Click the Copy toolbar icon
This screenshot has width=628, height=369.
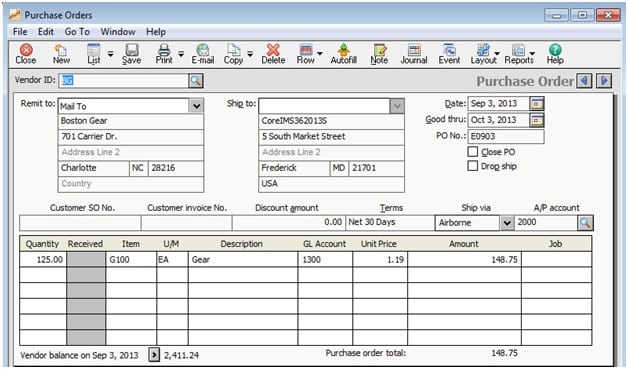click(233, 54)
